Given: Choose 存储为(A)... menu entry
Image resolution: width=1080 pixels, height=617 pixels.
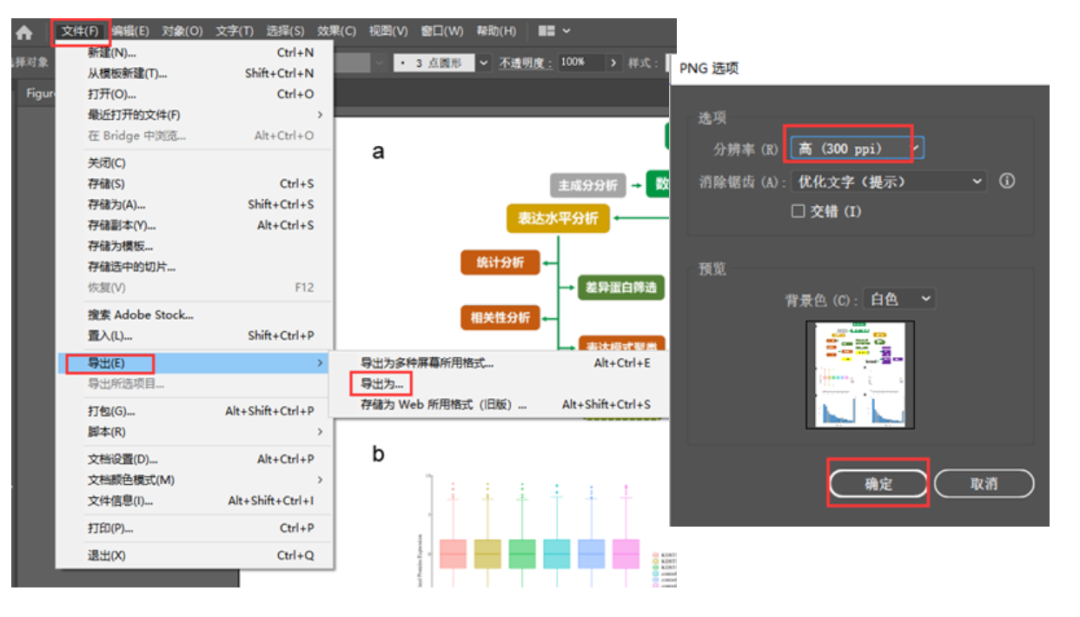Looking at the screenshot, I should coord(117,205).
